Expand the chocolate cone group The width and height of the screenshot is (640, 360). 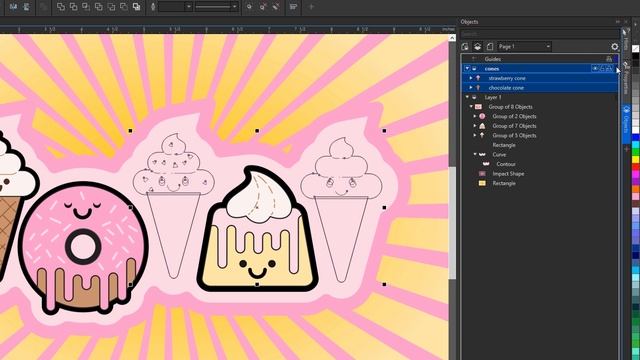471,88
